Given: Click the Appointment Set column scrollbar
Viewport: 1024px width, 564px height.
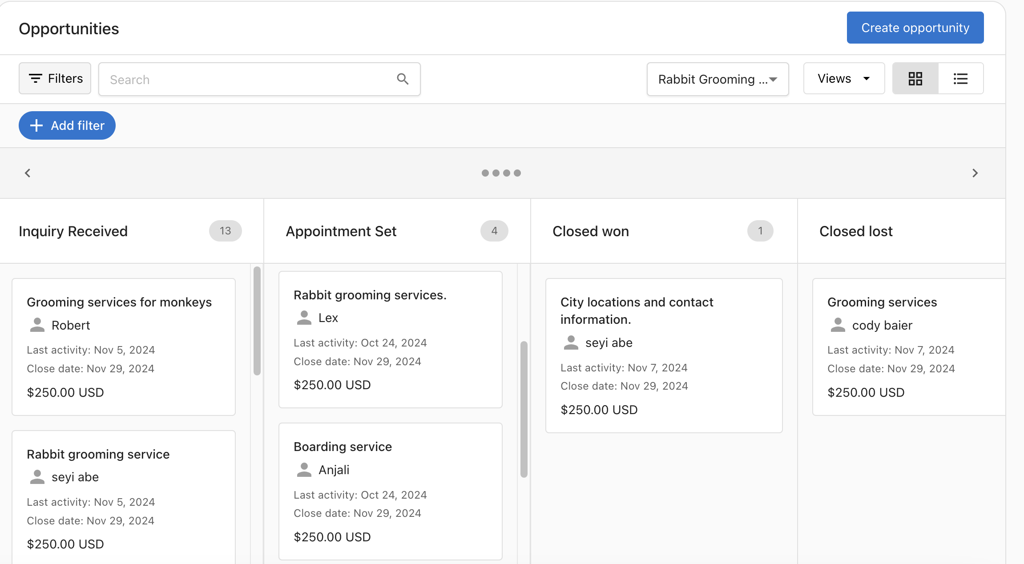Looking at the screenshot, I should [x=523, y=408].
